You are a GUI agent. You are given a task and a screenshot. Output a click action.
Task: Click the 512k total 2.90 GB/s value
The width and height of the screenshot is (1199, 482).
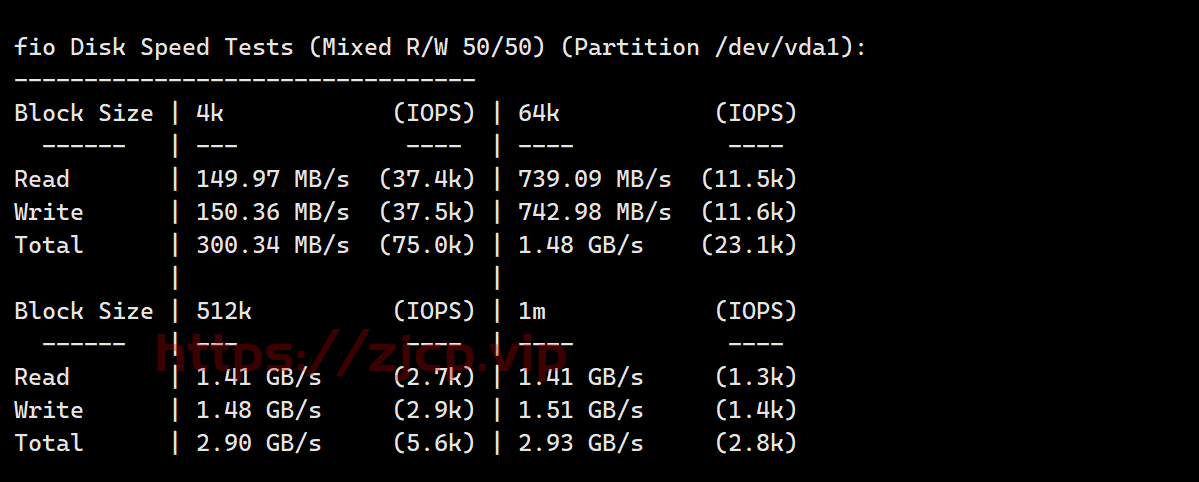[259, 444]
